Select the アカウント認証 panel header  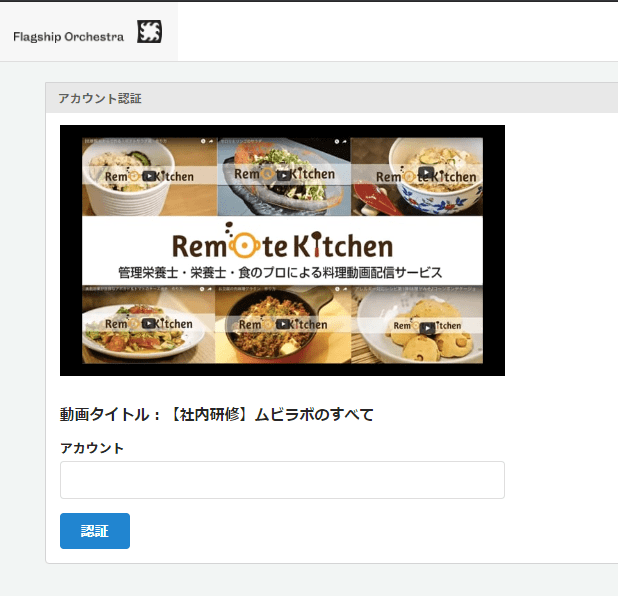pos(100,98)
